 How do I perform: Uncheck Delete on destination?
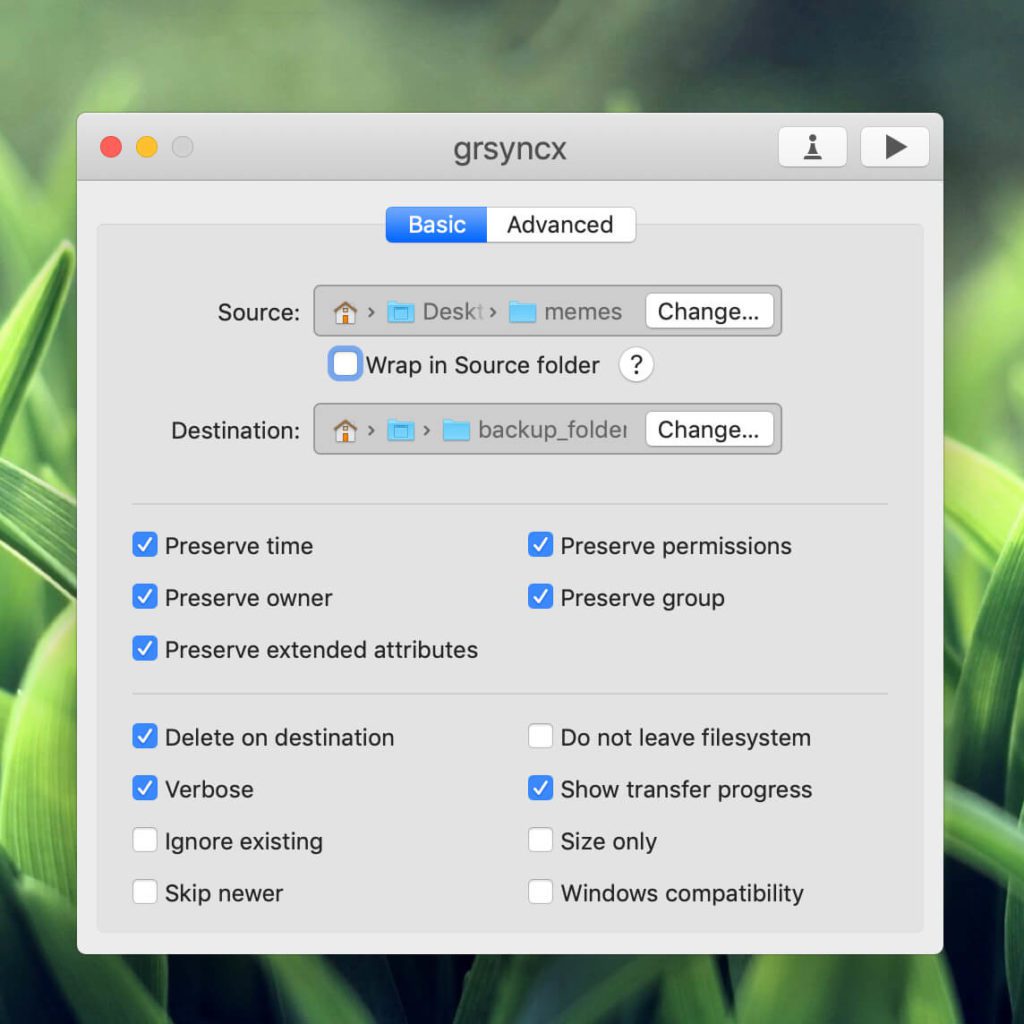(145, 737)
